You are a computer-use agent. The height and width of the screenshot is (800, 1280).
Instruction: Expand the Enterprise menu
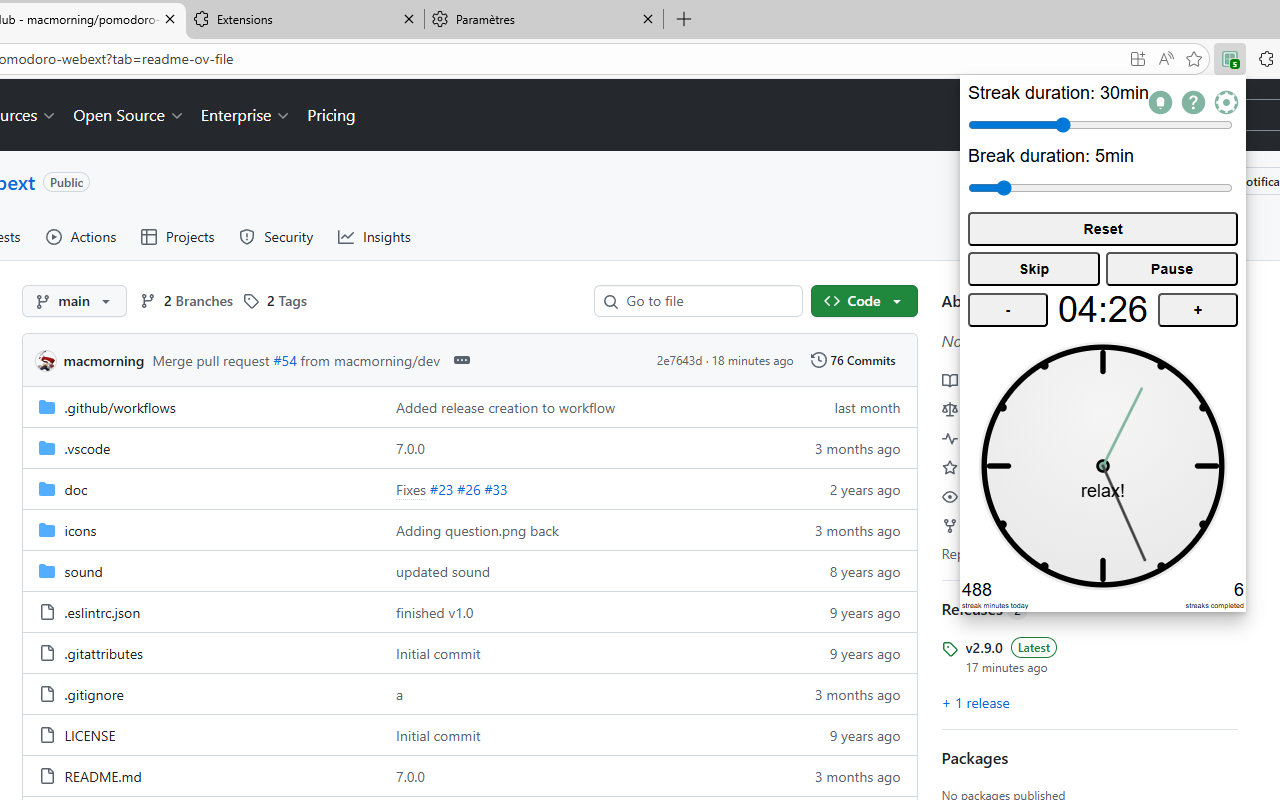(245, 116)
